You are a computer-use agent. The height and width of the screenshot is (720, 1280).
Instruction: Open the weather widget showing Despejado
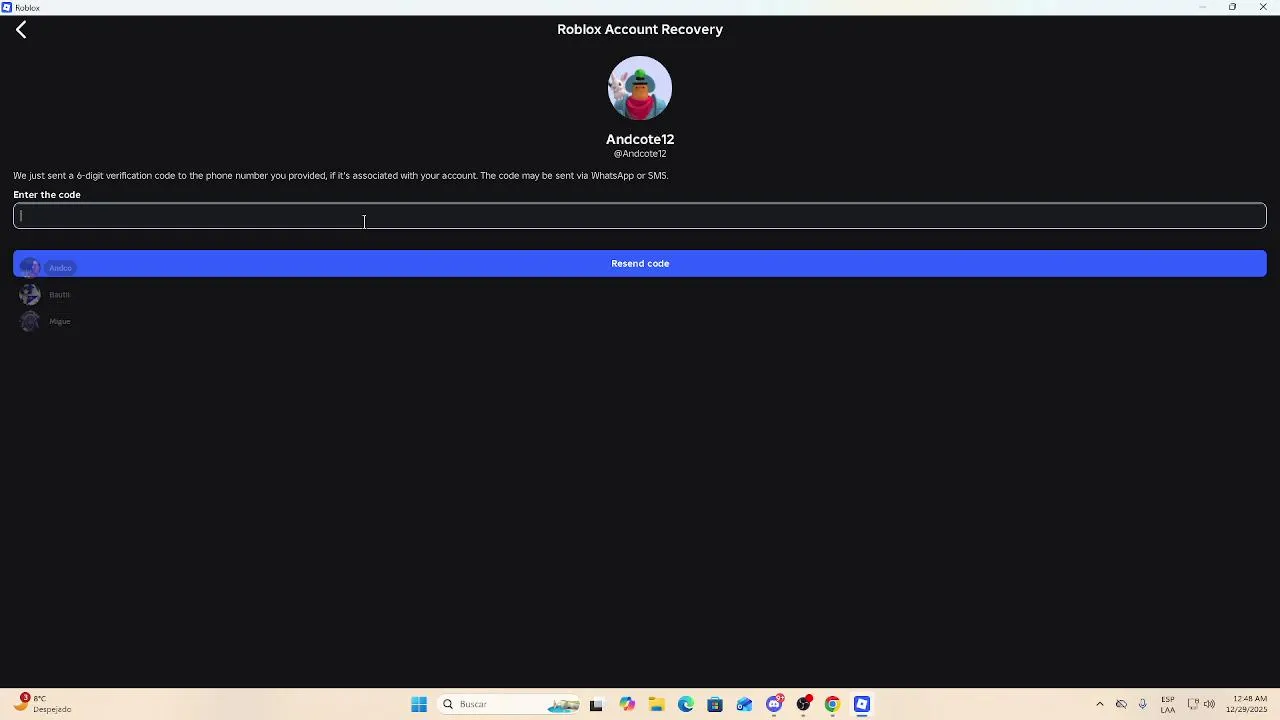[42, 704]
